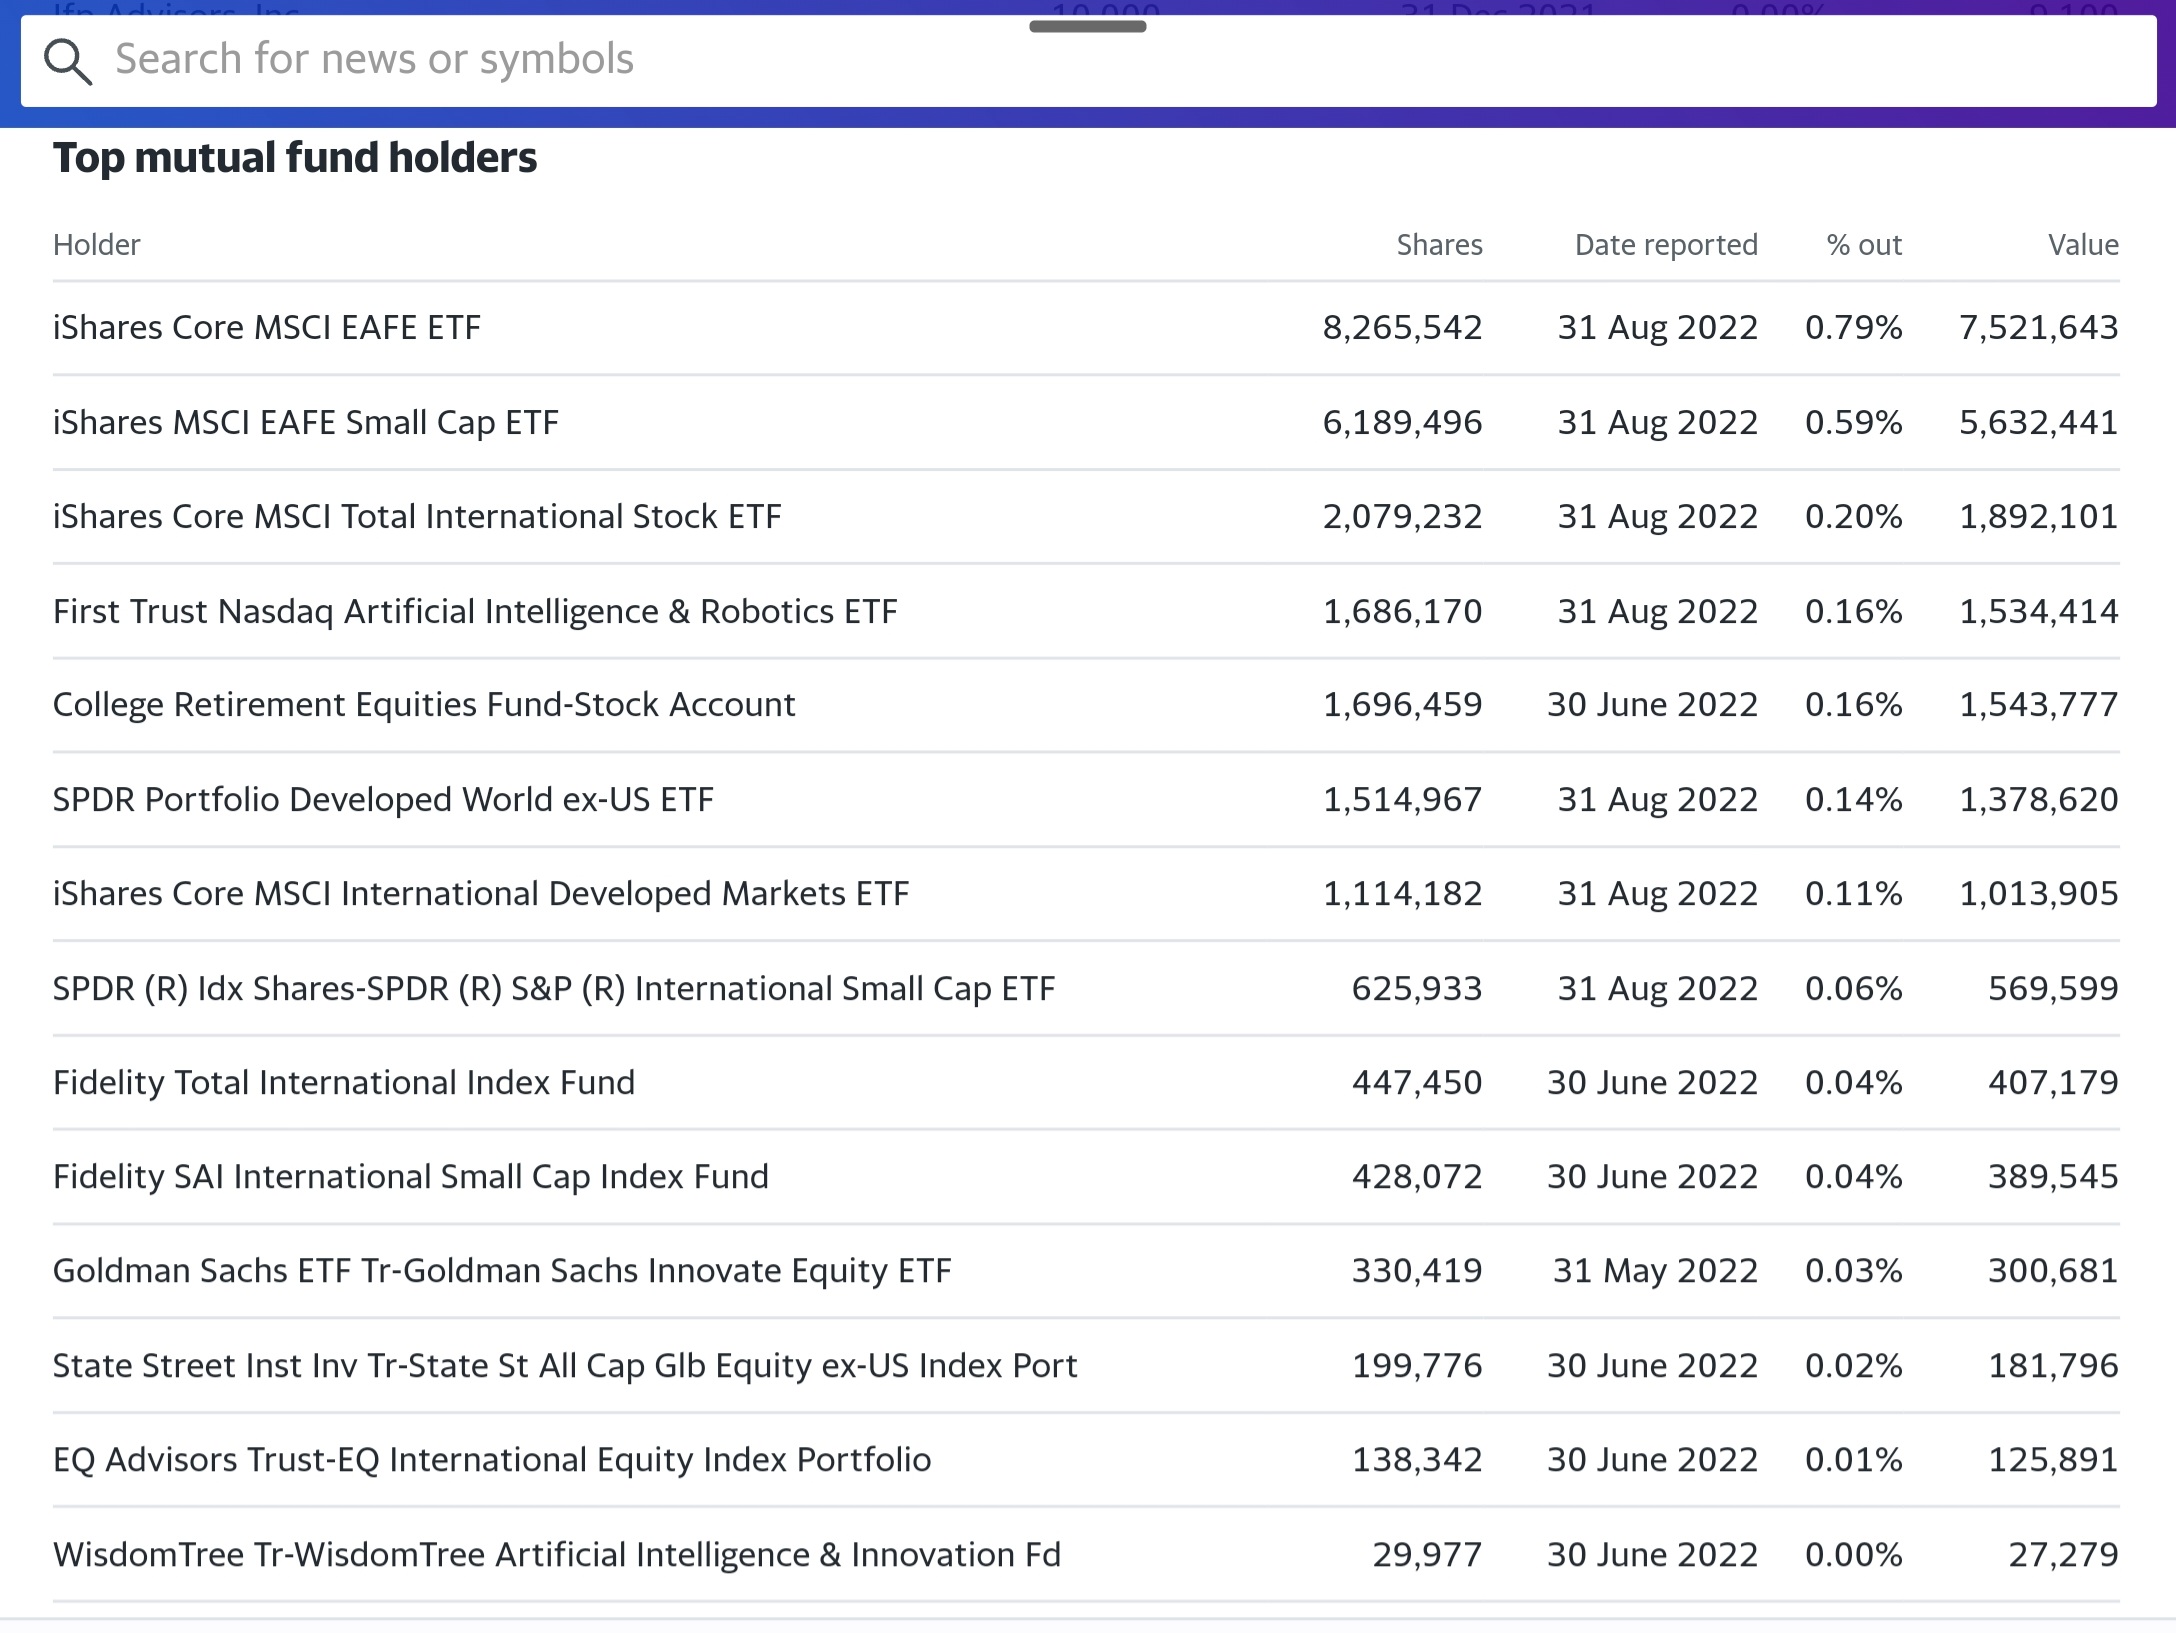This screenshot has height=1633, width=2176.
Task: Click shares value 8,265,542
Action: coord(1402,328)
